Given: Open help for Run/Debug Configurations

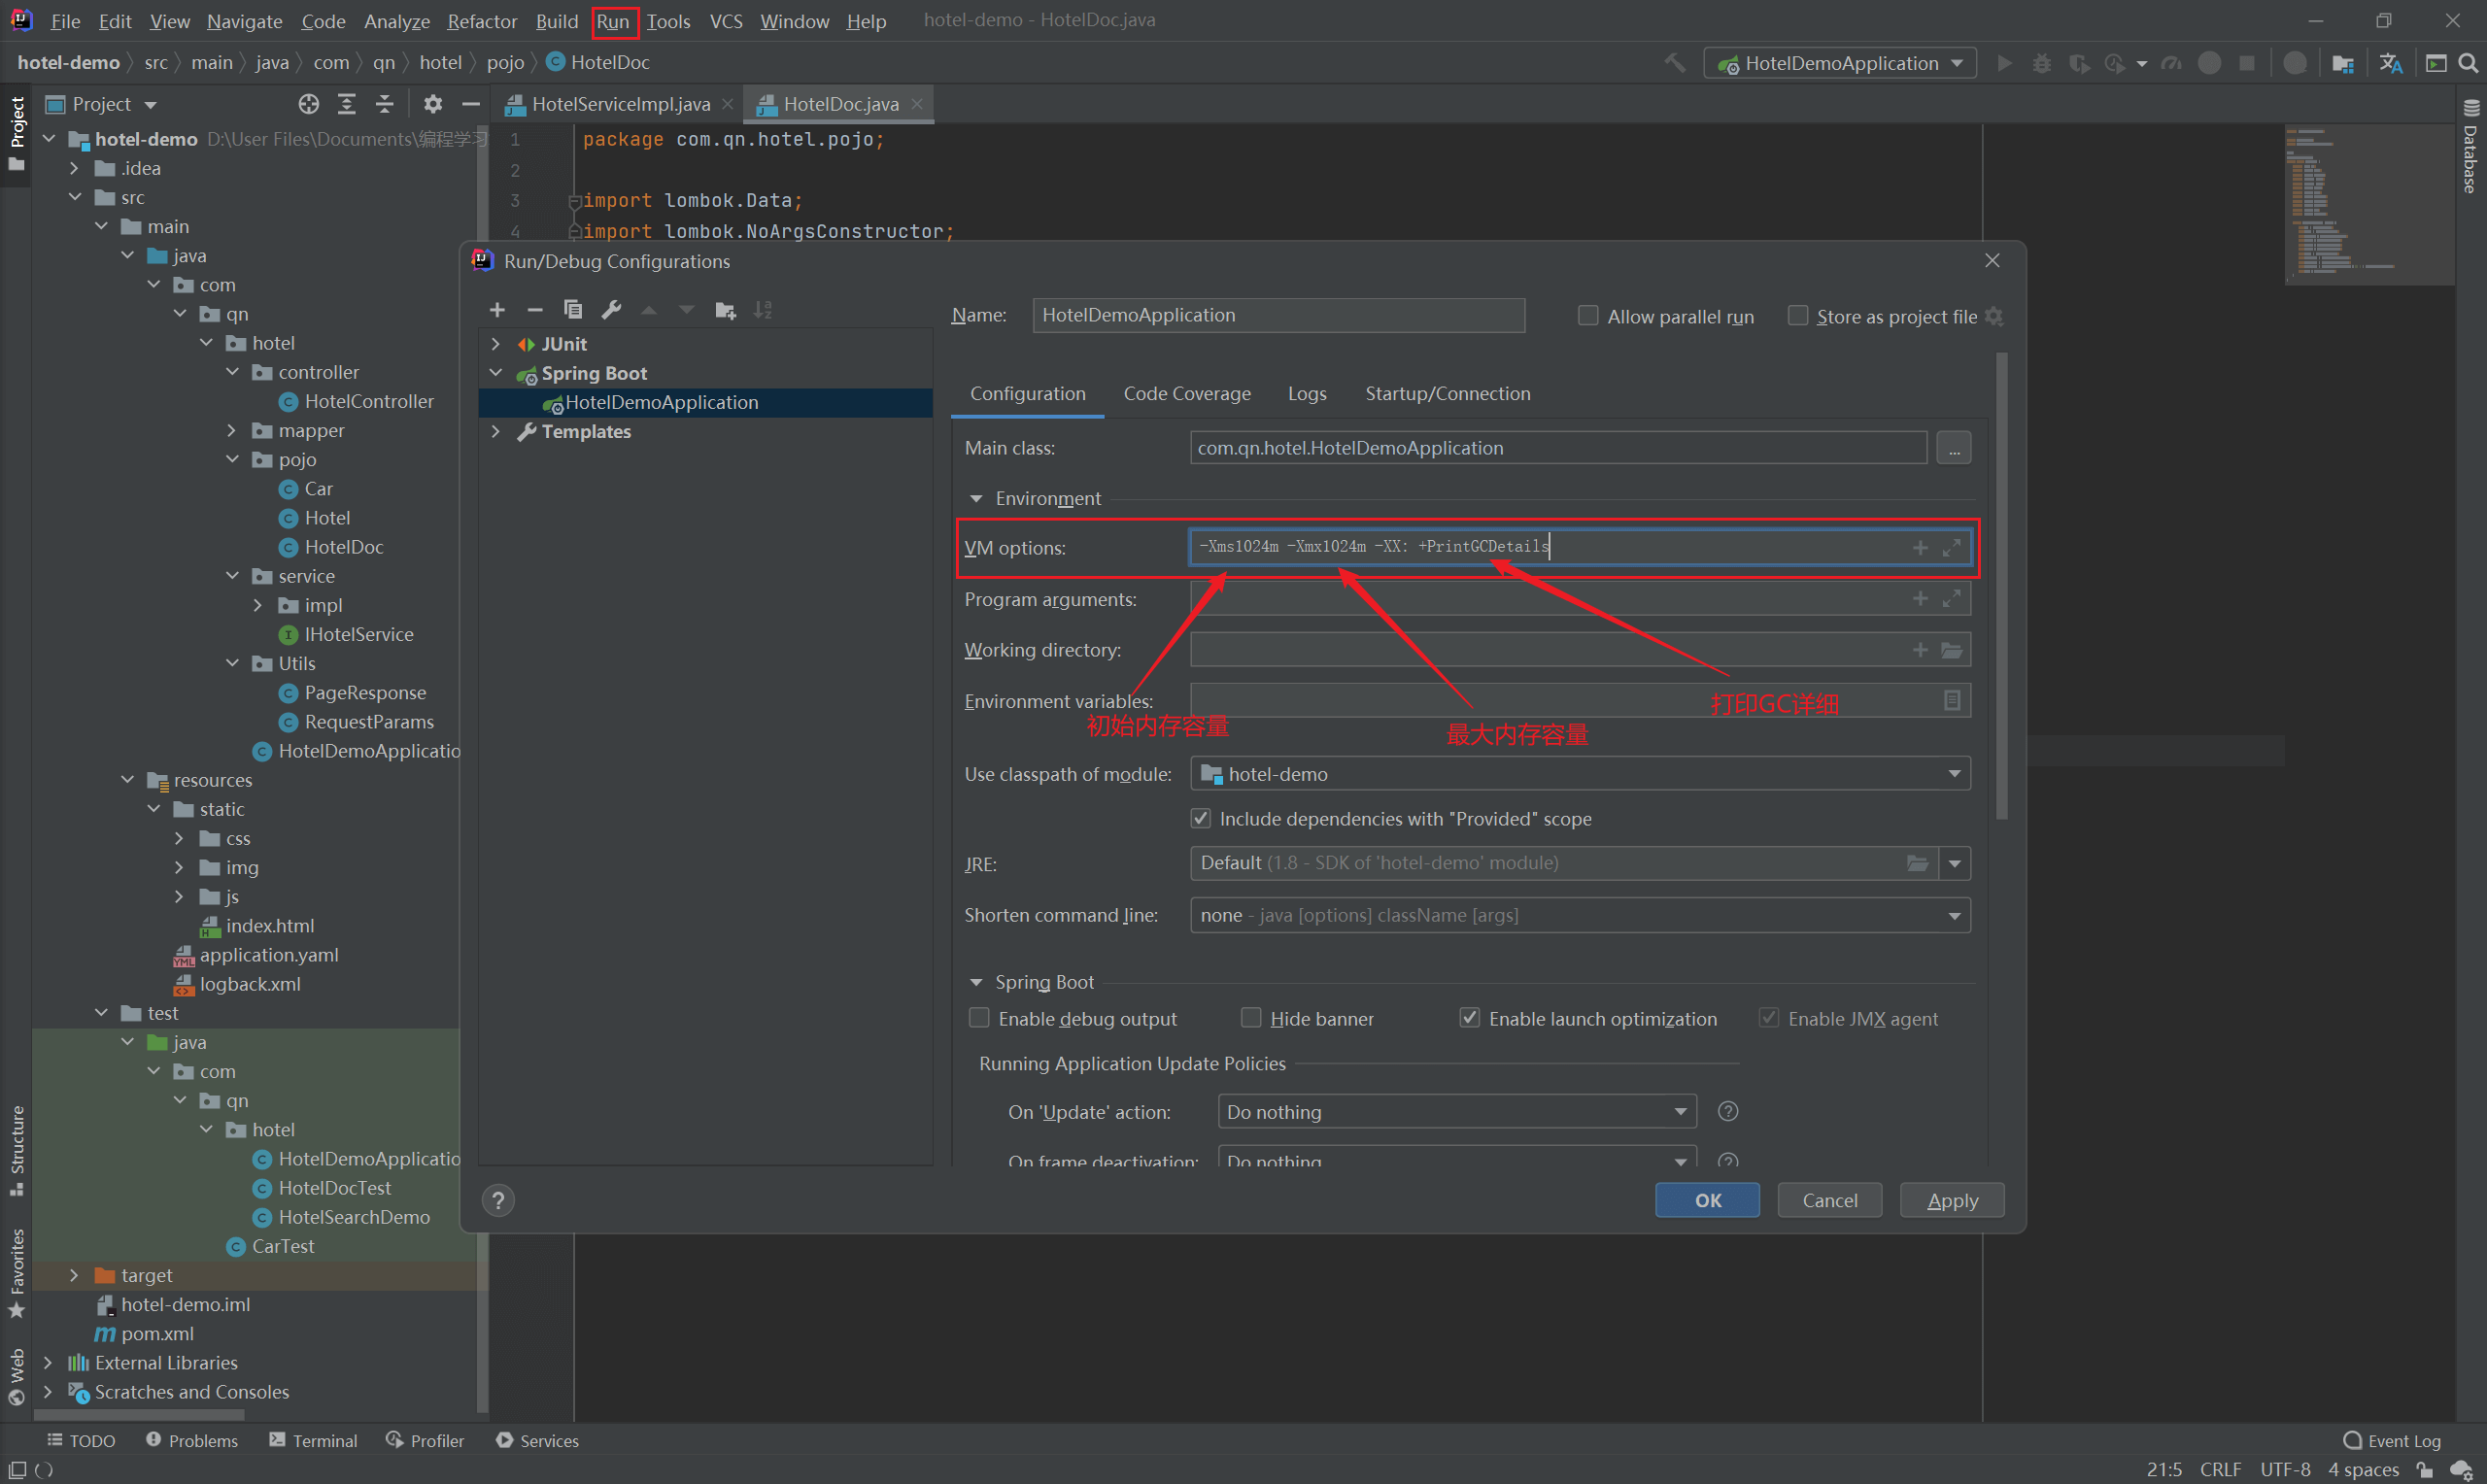Looking at the screenshot, I should [498, 1200].
